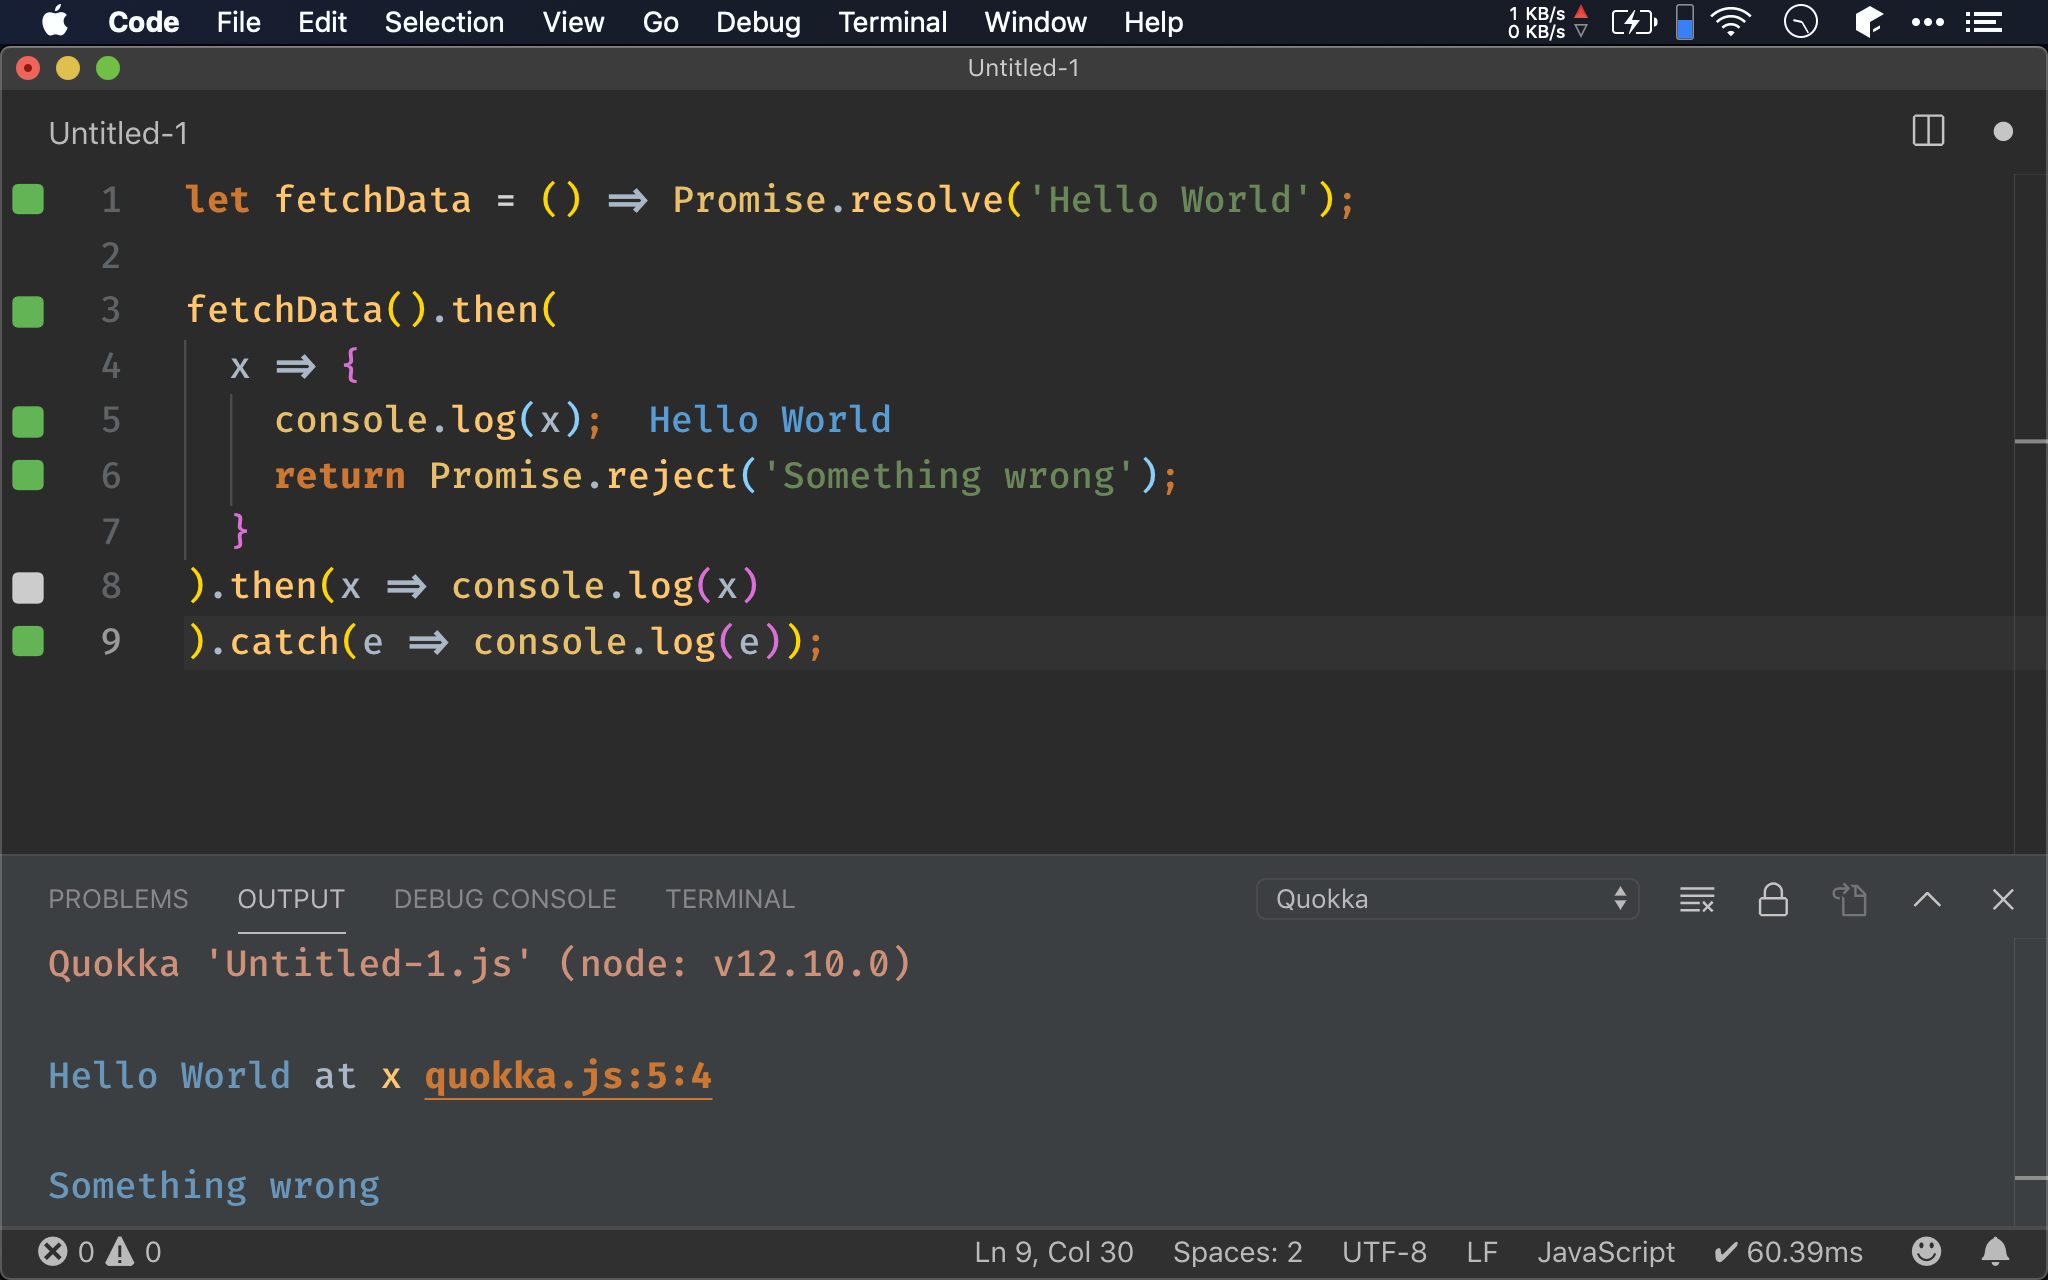Switch to the Debug Console tab

pyautogui.click(x=505, y=899)
